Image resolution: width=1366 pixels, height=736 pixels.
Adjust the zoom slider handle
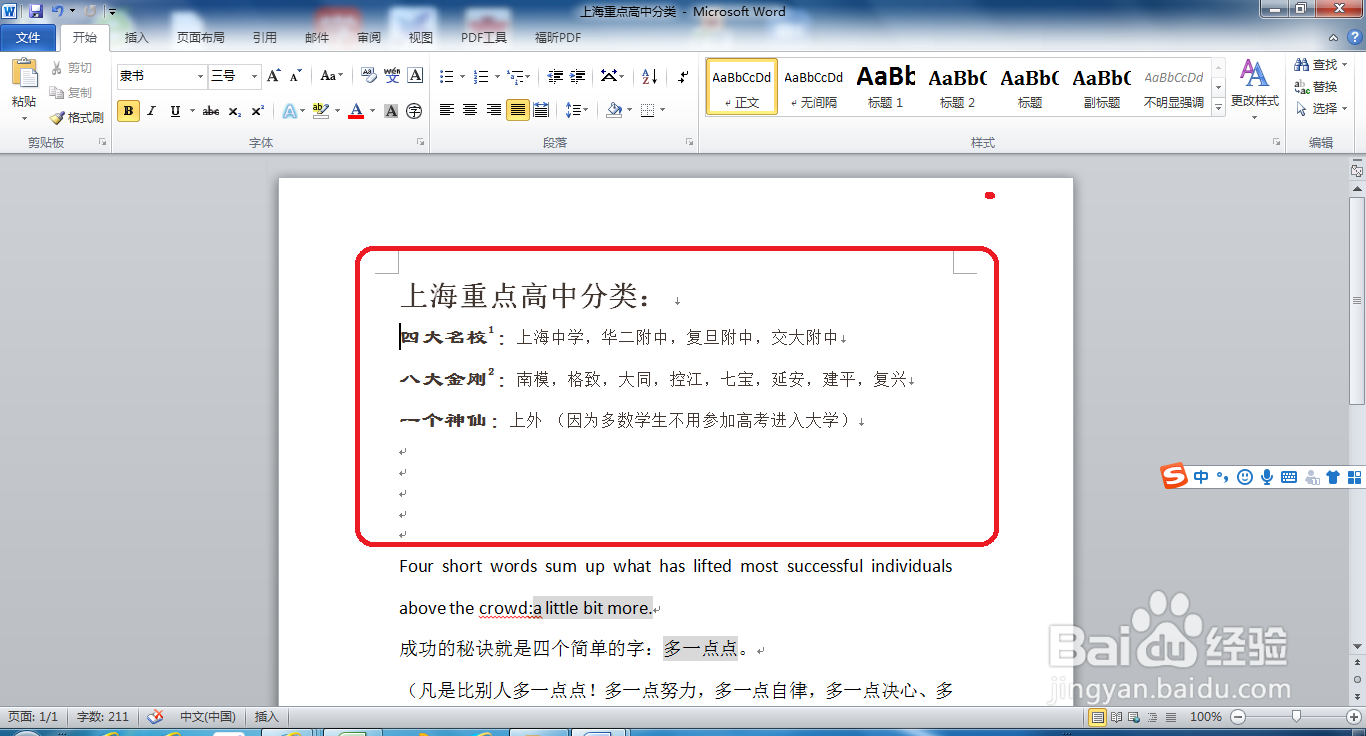1296,717
